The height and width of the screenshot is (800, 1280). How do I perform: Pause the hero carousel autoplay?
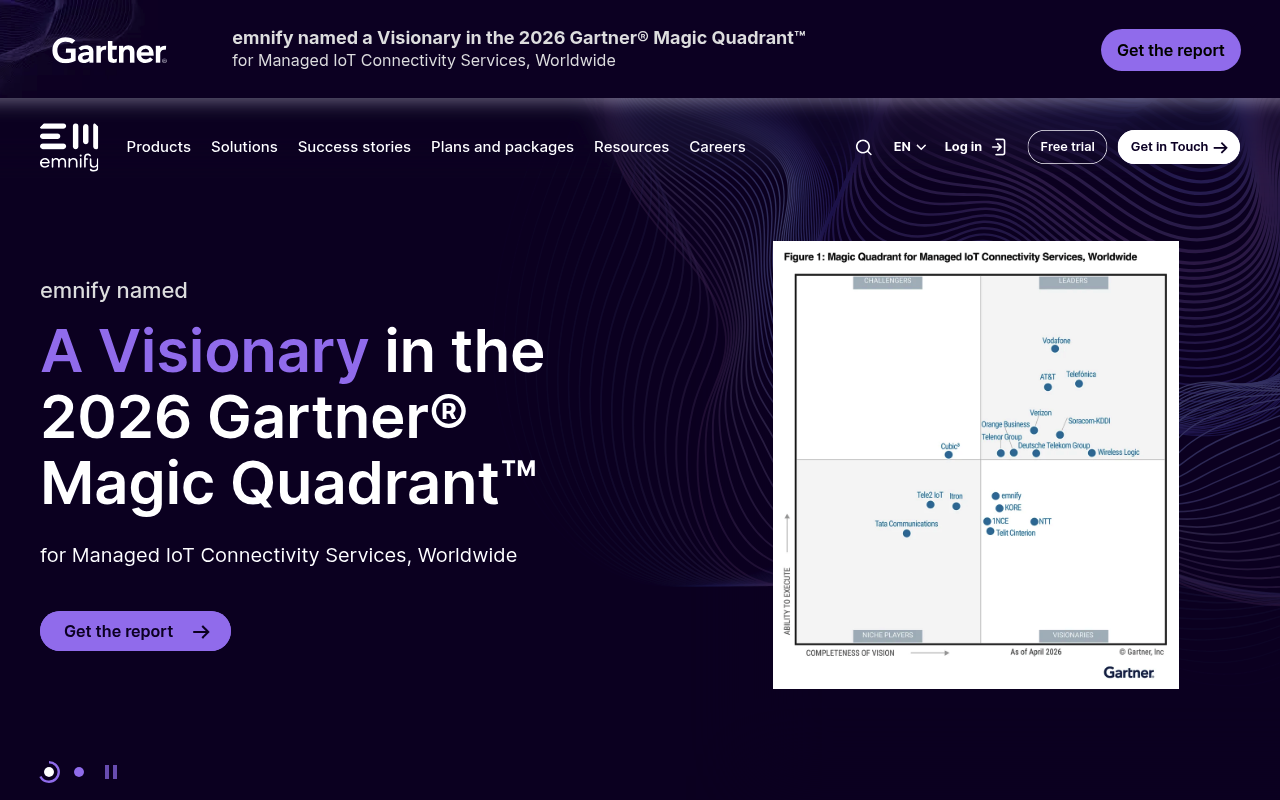pos(111,772)
